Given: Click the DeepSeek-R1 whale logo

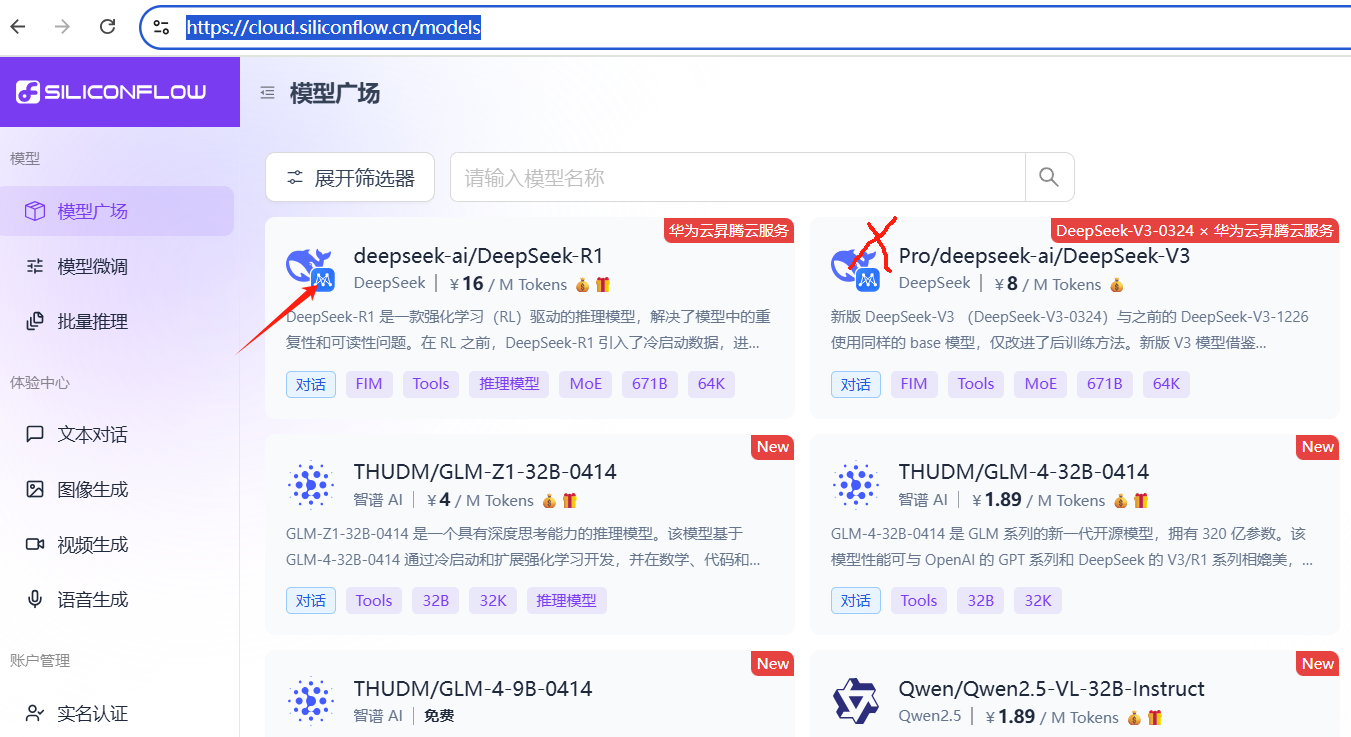Looking at the screenshot, I should click(x=311, y=269).
